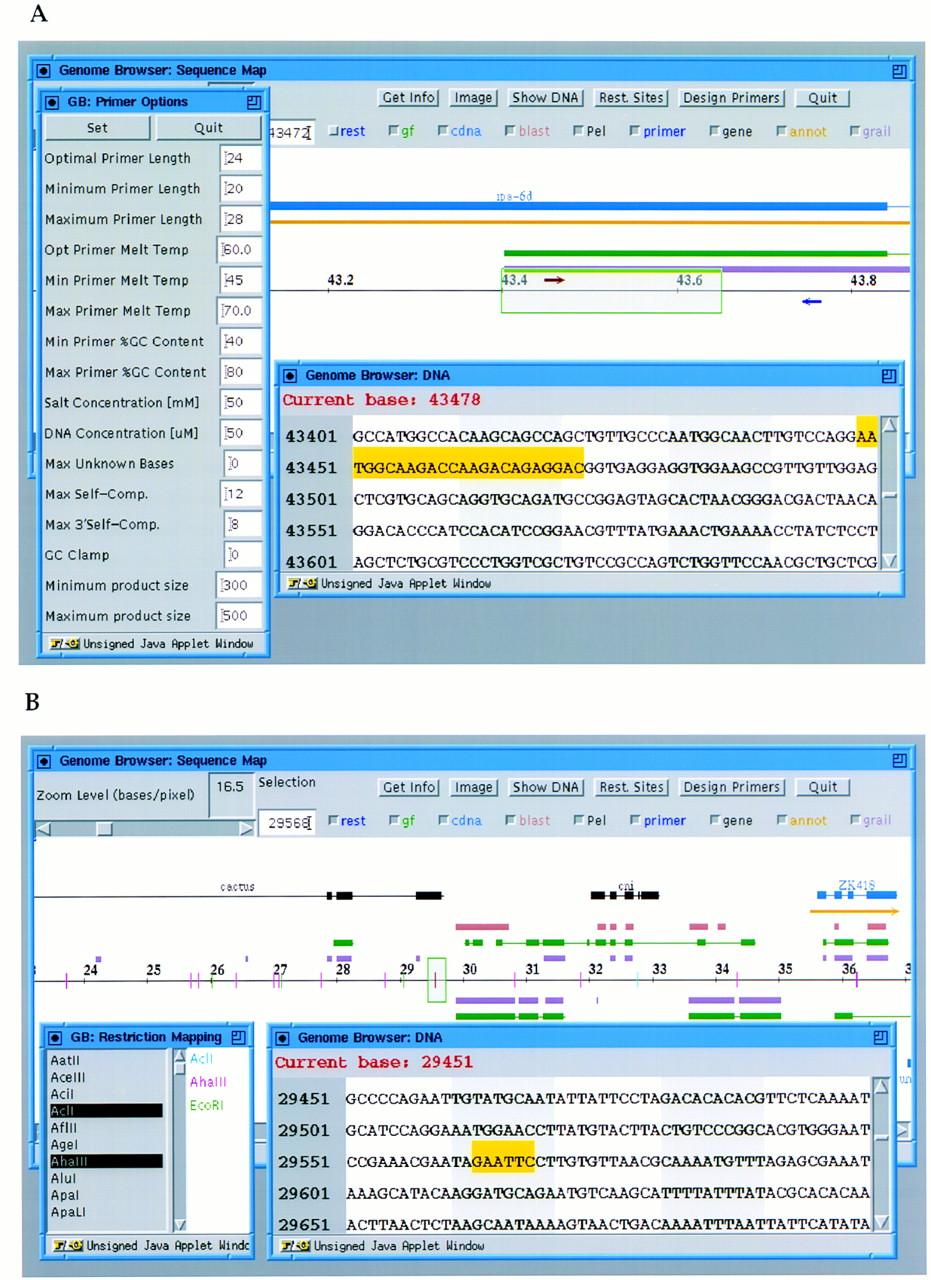931x1280 pixels.
Task: Toggle the gene checkbox in panel B
Action: 714,820
